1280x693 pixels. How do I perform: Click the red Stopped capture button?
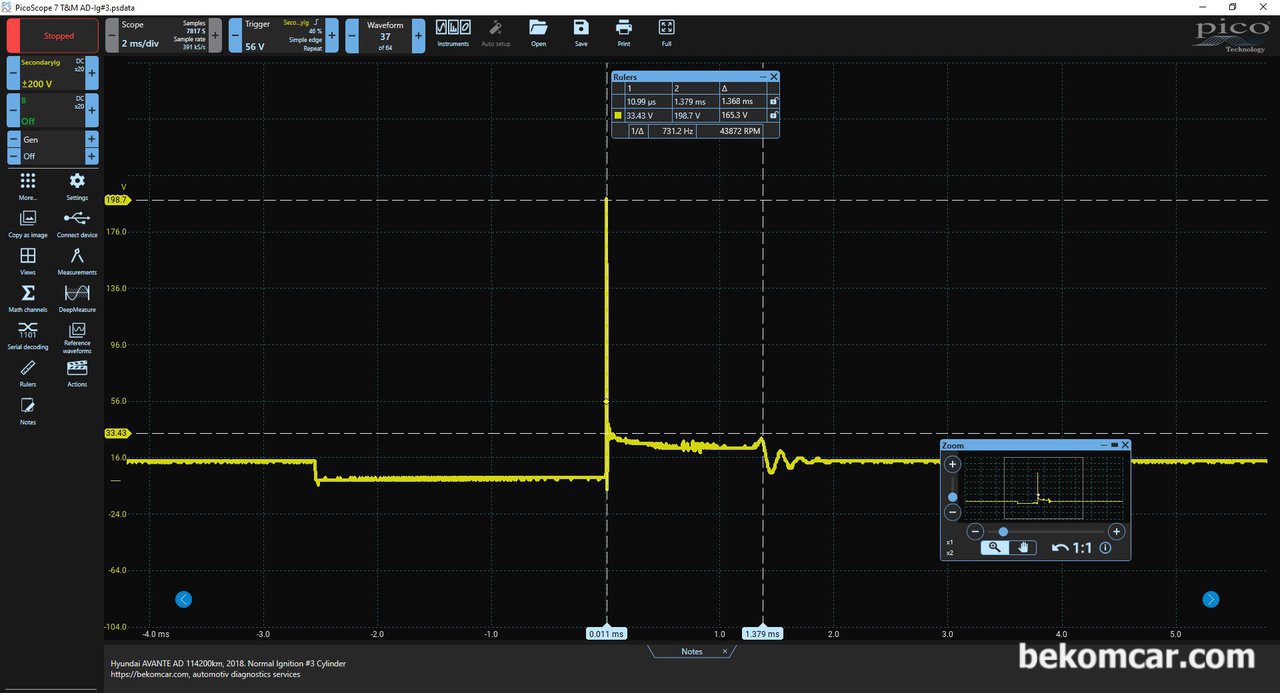(x=51, y=35)
